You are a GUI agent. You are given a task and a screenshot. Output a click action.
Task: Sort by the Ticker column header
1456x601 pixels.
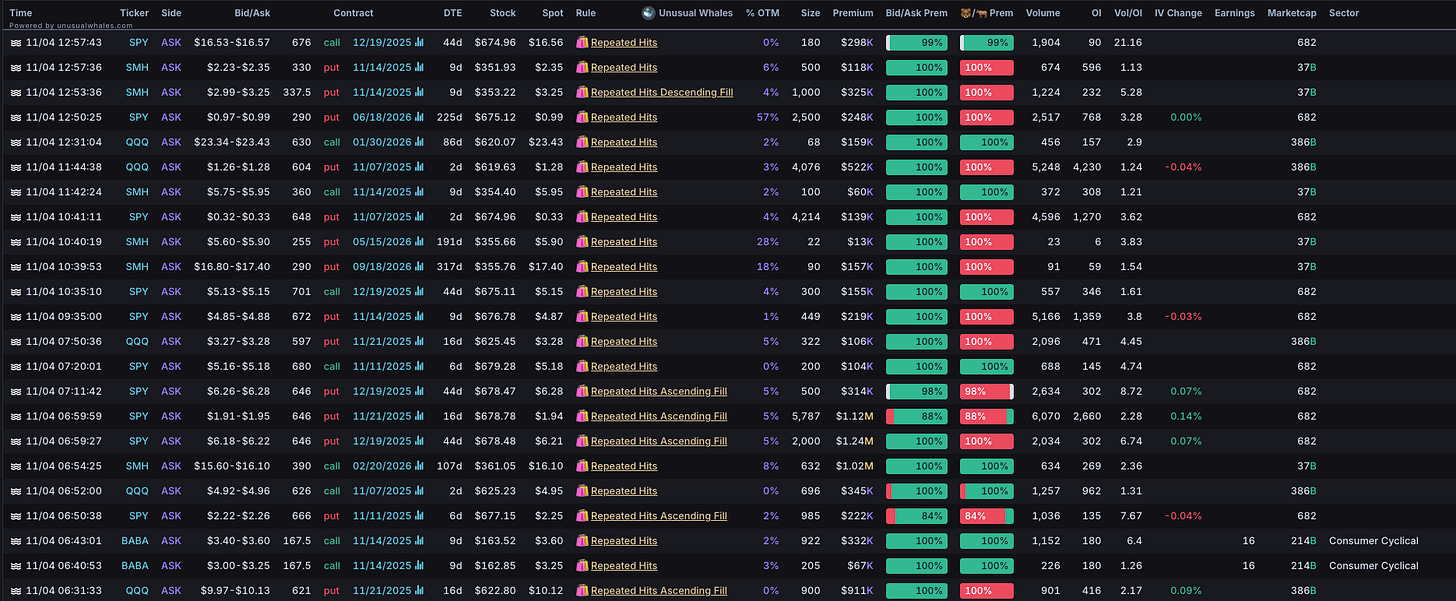point(134,13)
